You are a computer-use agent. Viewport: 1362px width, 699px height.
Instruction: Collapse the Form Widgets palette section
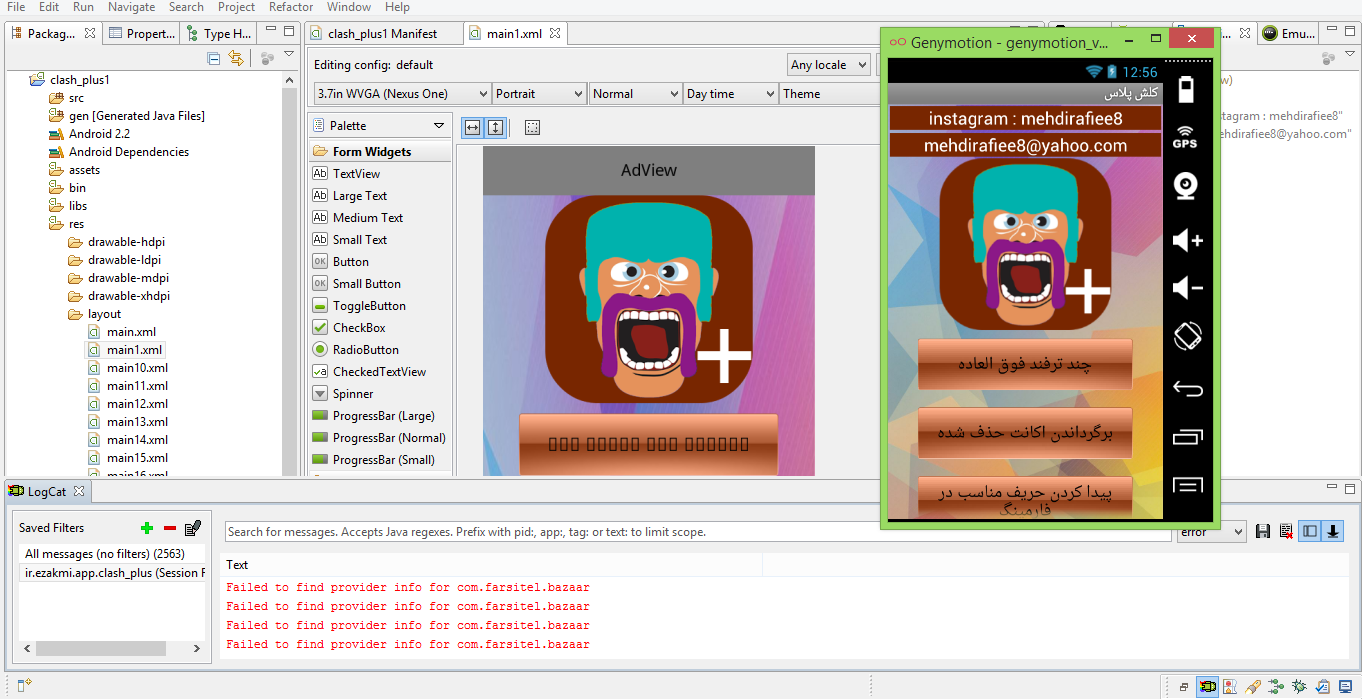[379, 152]
